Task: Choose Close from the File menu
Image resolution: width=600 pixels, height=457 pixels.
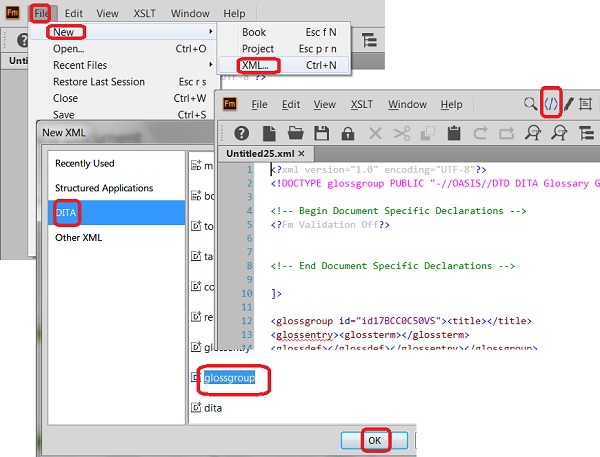Action: 122,98
